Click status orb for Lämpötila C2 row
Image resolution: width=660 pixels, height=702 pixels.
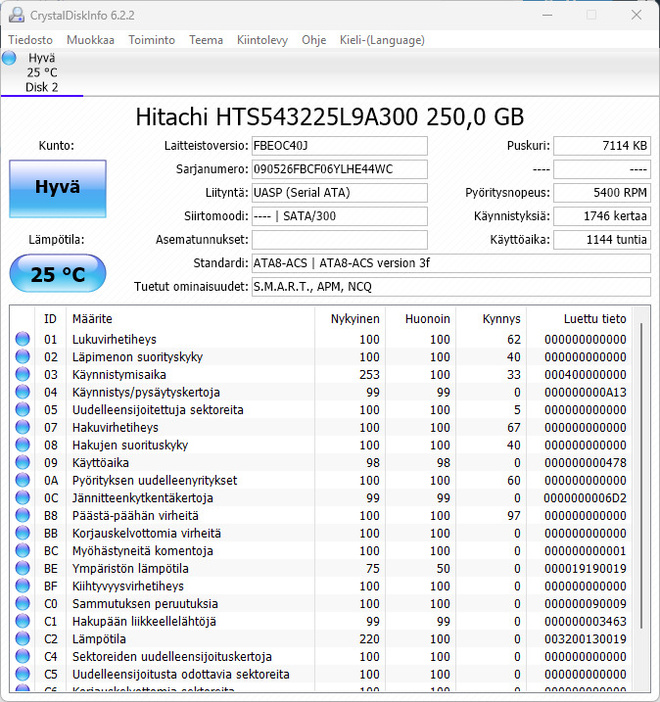point(22,639)
